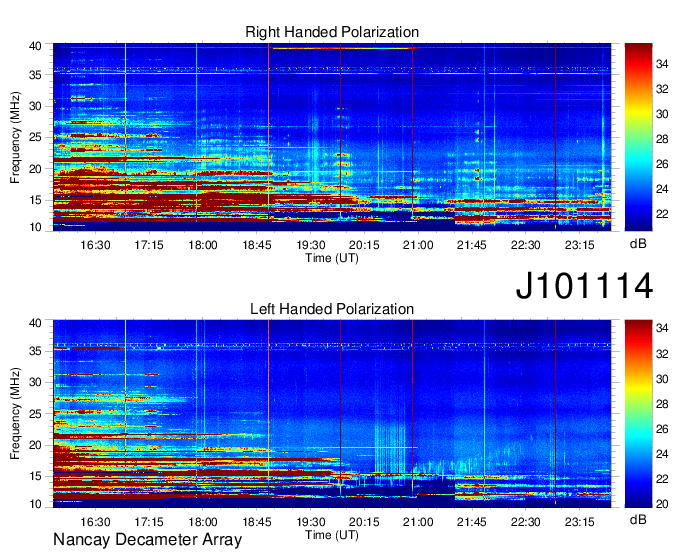Click the 25 MHz tick on Left Handed frequency axis
The height and width of the screenshot is (552, 680).
[35, 414]
